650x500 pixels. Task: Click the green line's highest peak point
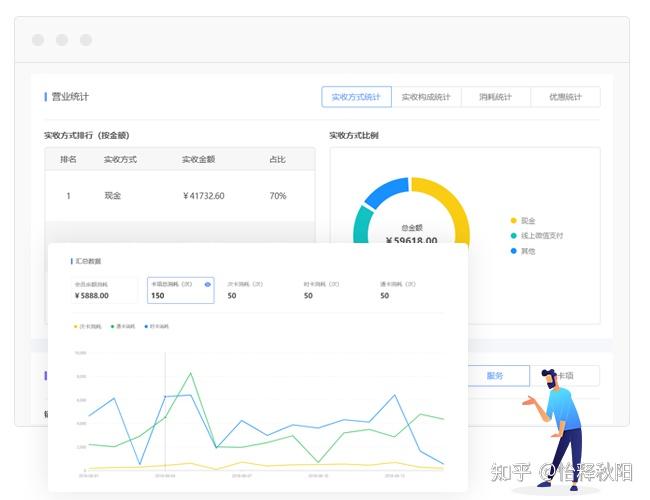pos(191,373)
